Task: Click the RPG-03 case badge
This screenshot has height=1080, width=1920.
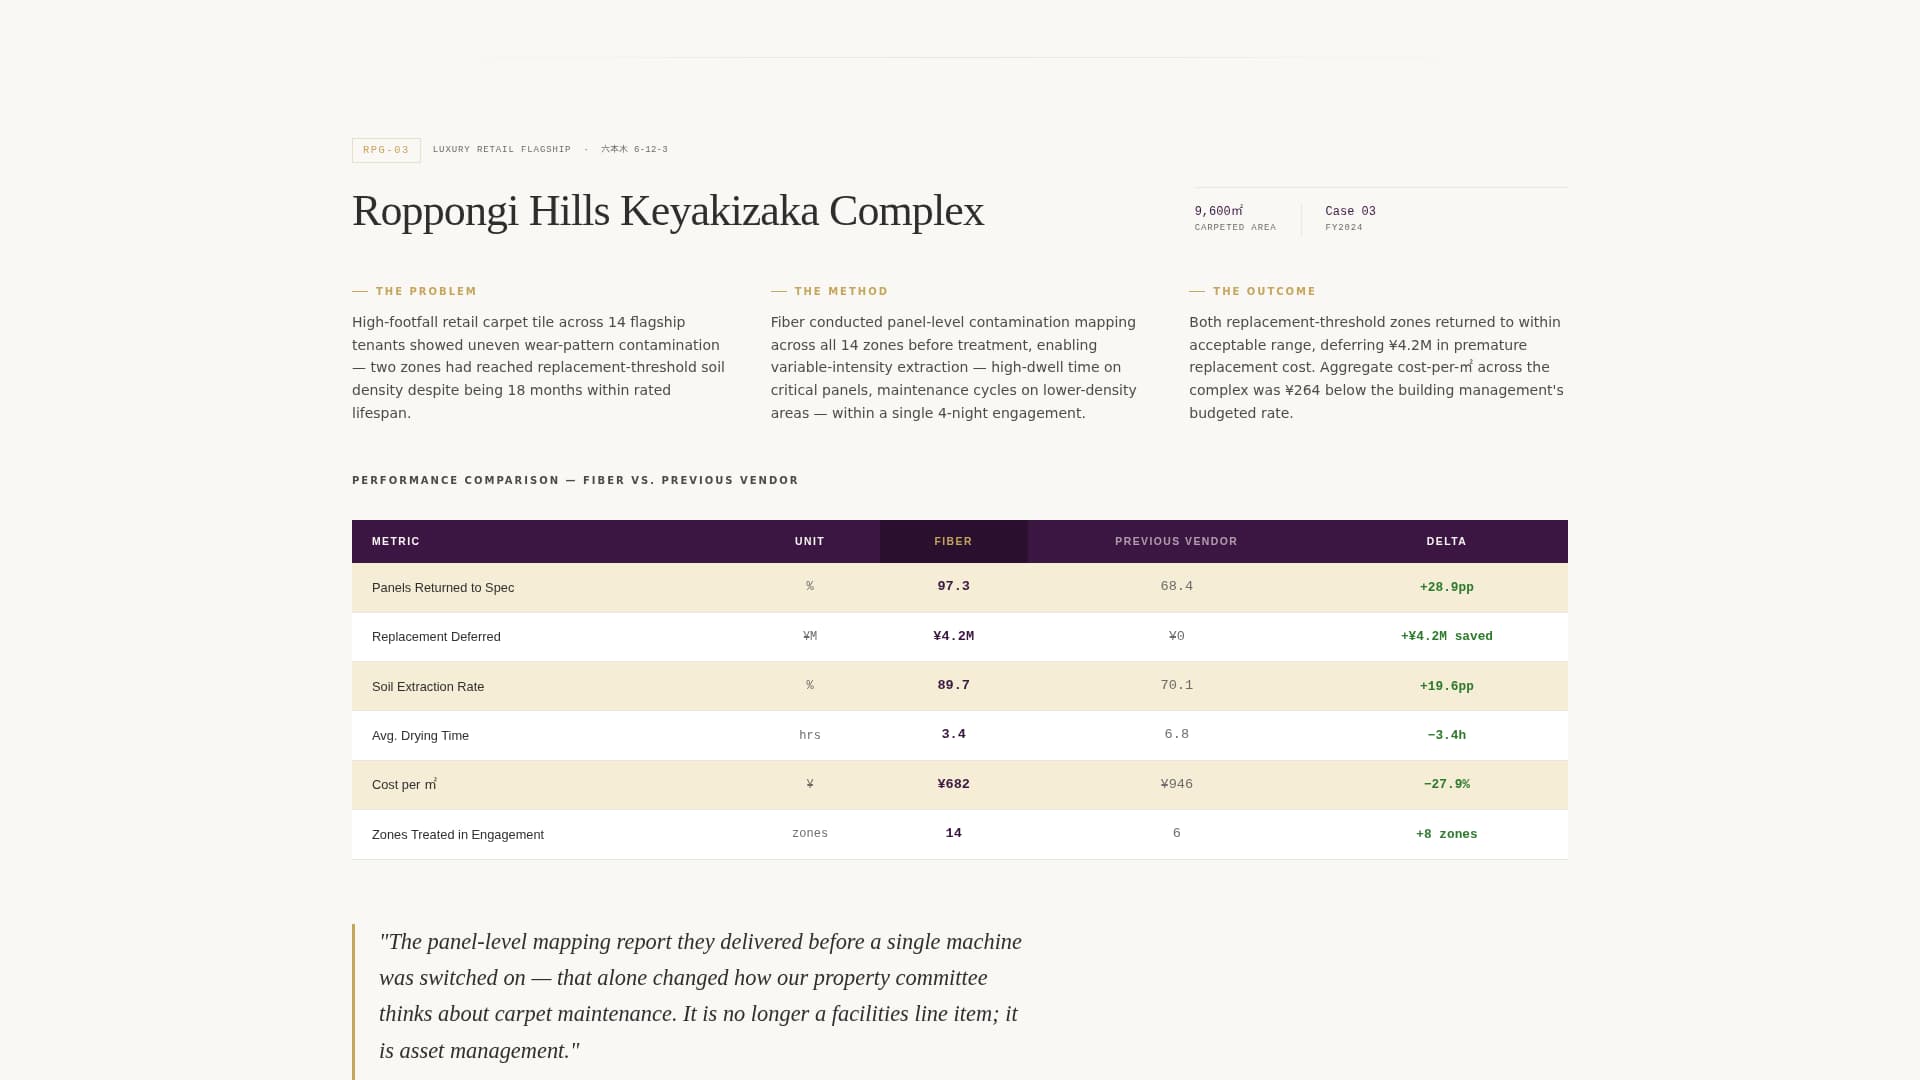Action: click(386, 150)
